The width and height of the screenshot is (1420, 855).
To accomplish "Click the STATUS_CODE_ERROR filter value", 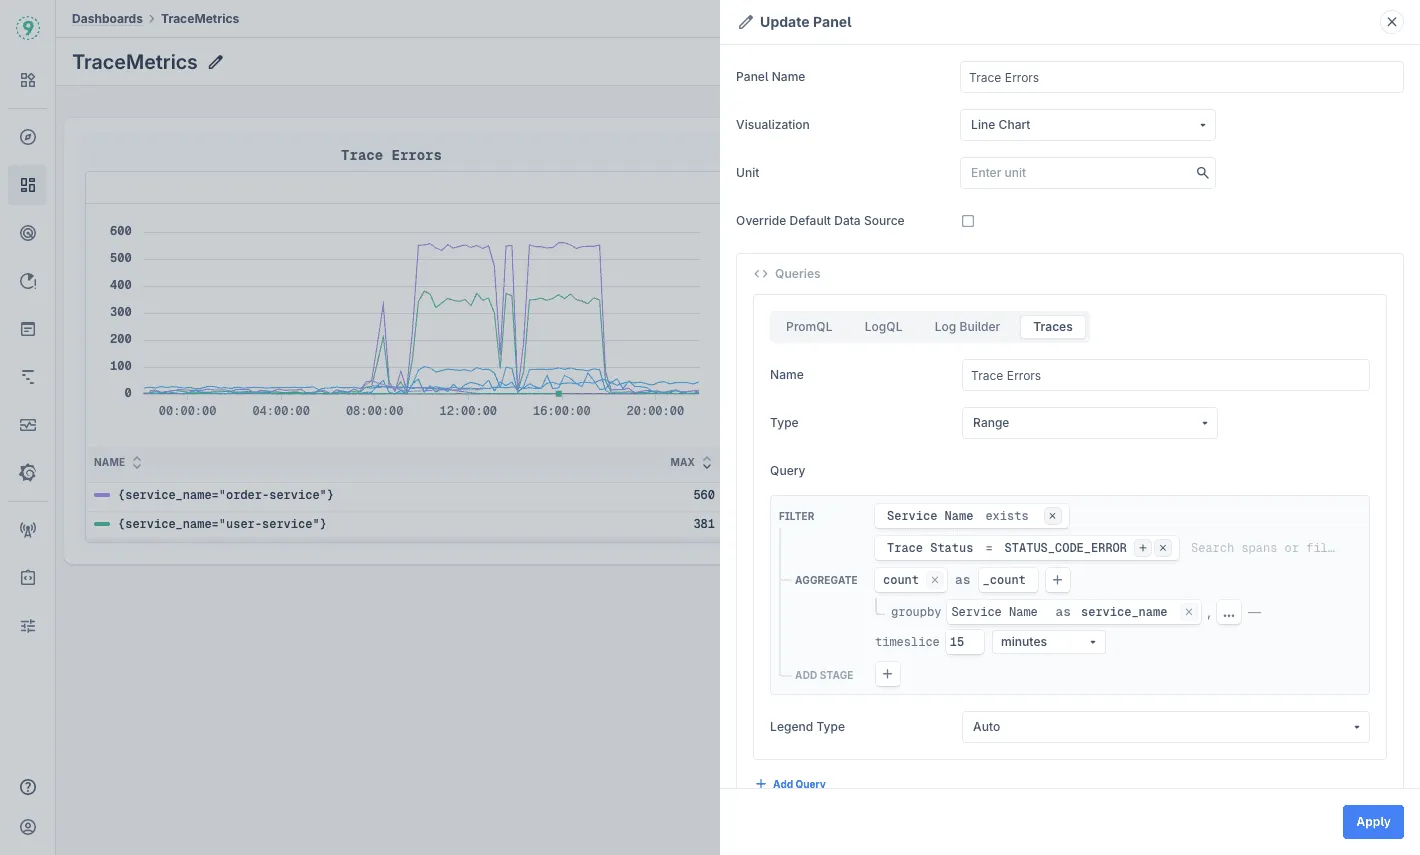I will (x=1065, y=548).
